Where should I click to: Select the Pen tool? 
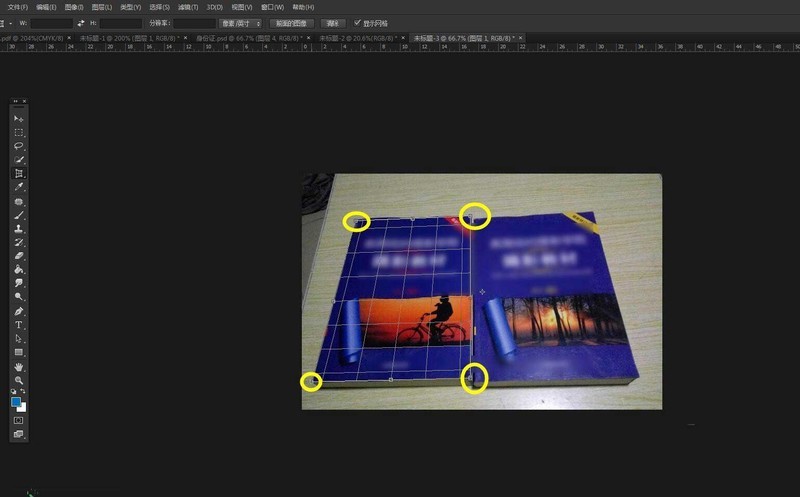[19, 311]
